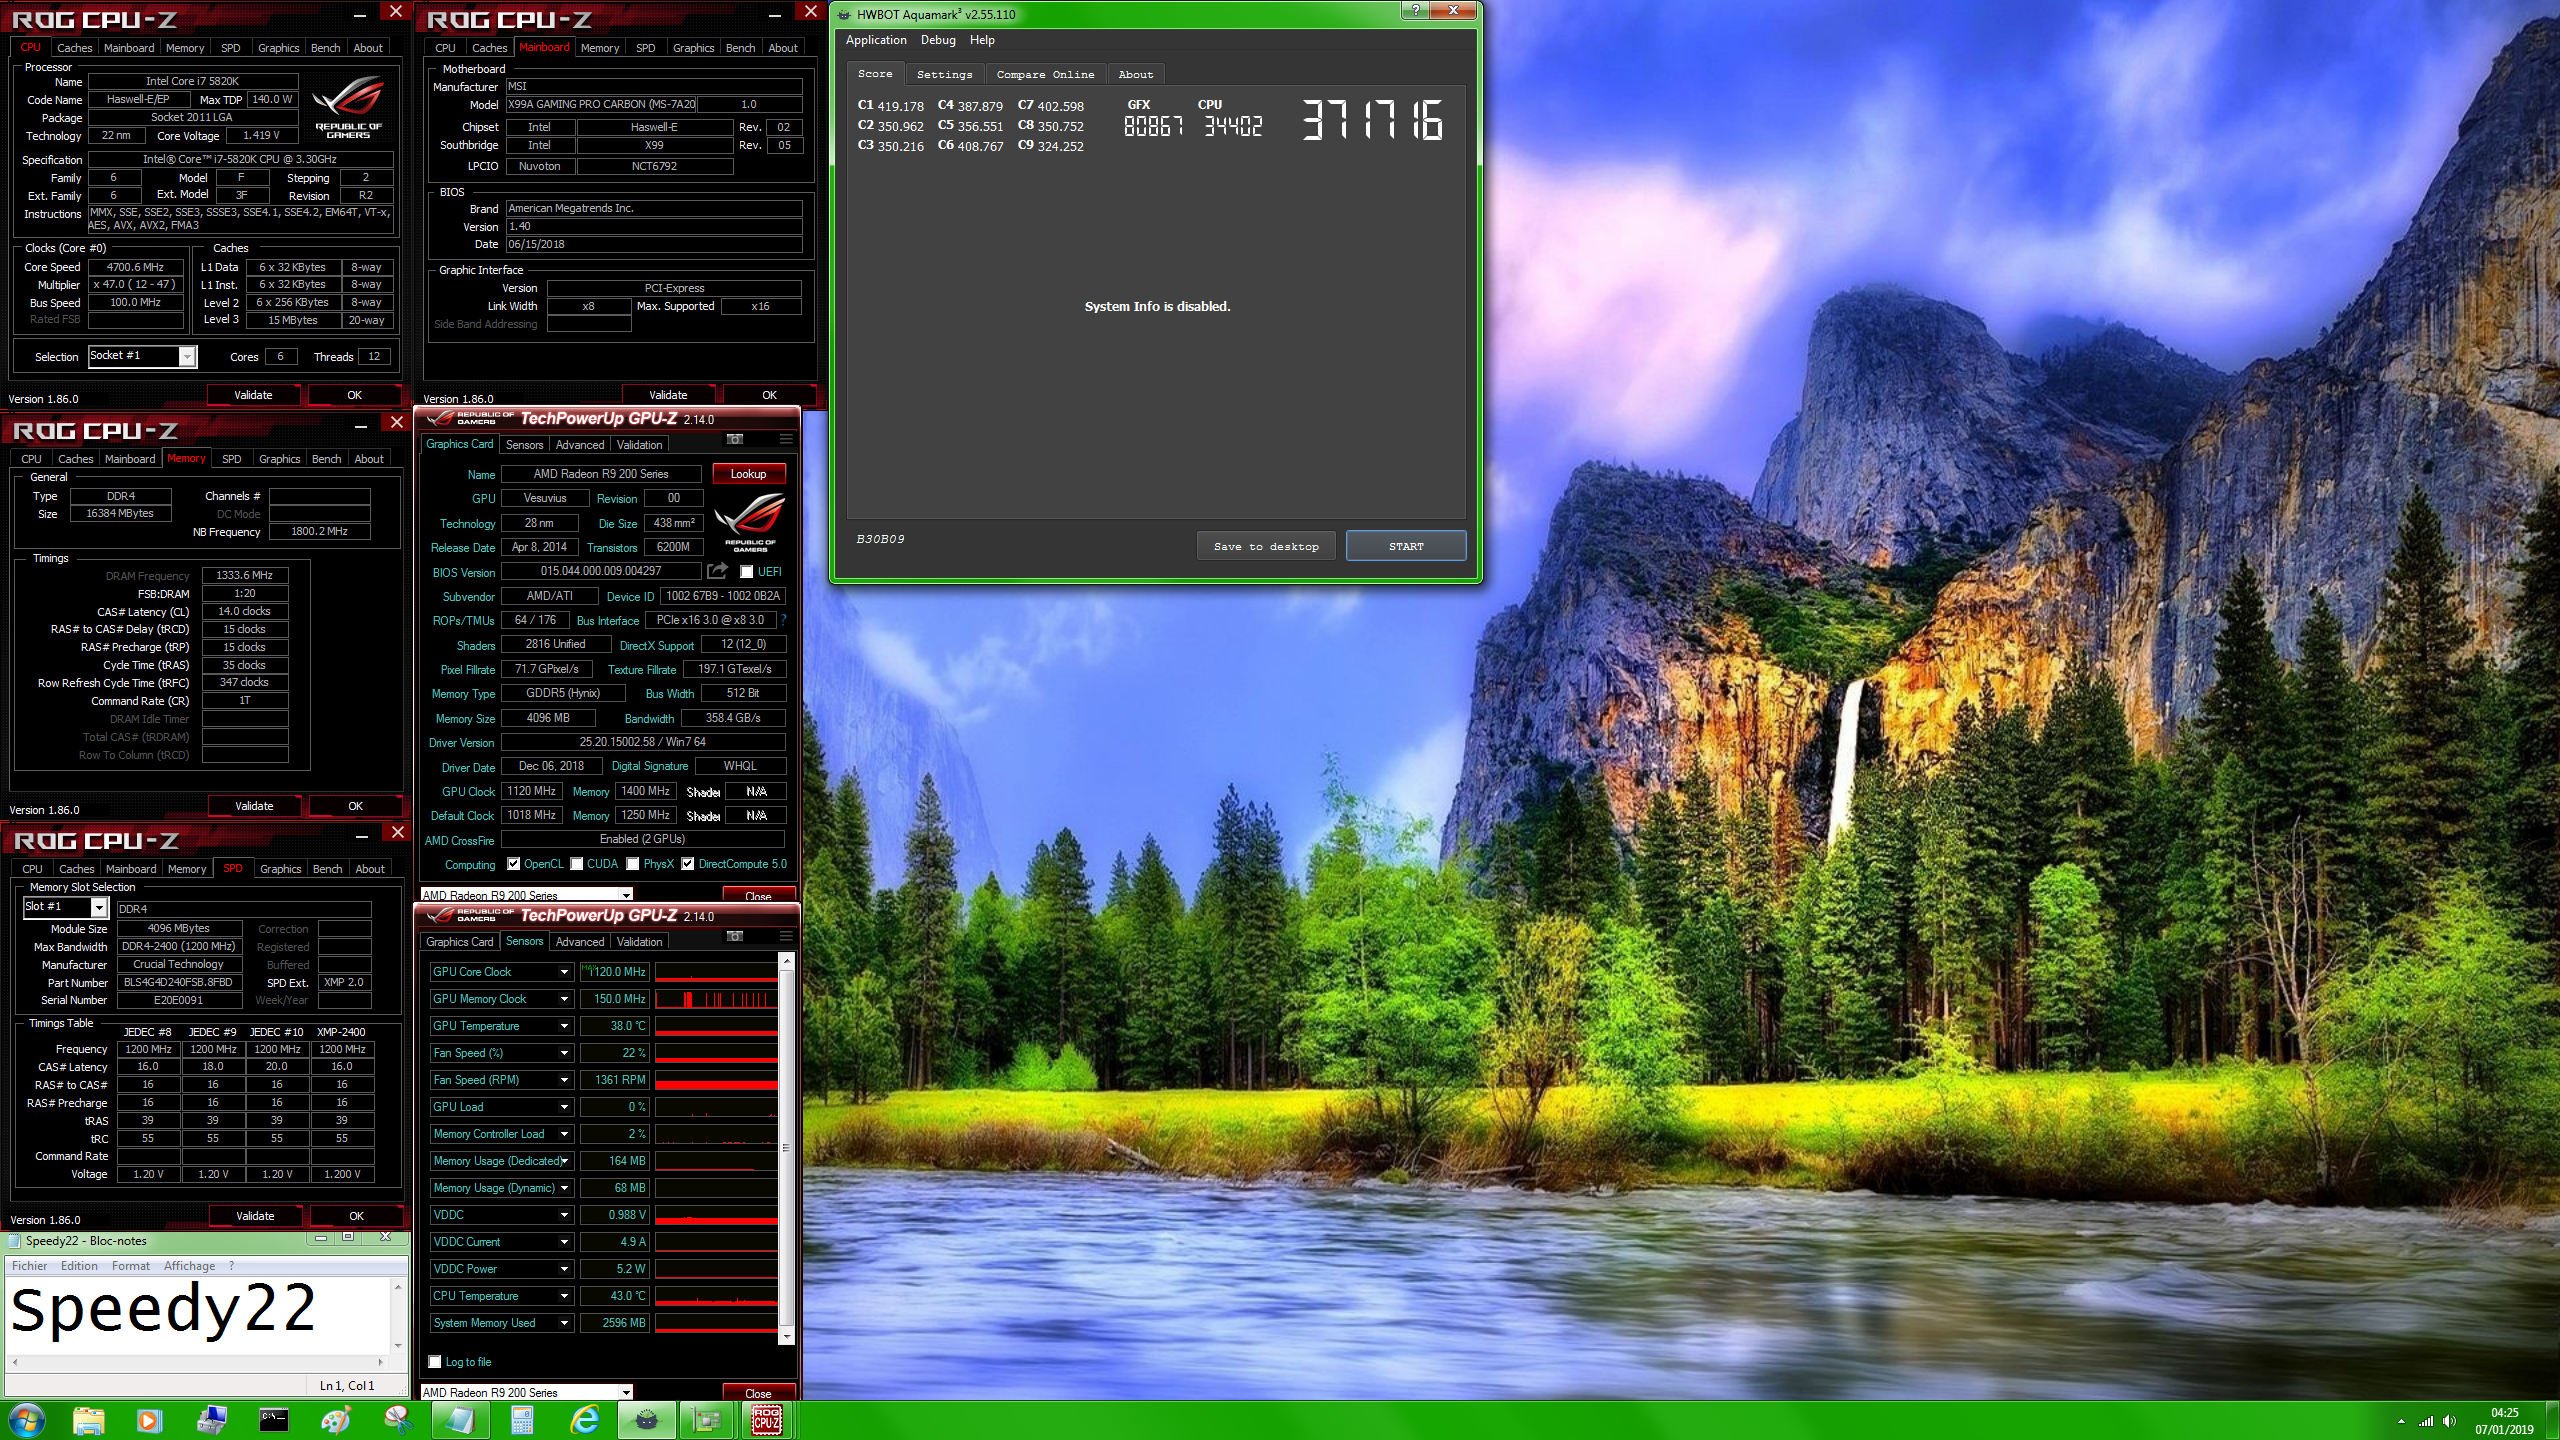Open Windows Explorer from the taskbar
This screenshot has height=1440, width=2560.
click(89, 1420)
